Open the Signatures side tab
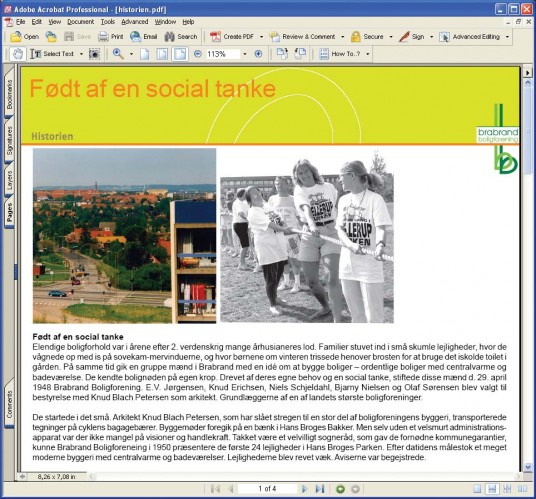536x499 pixels. coord(9,140)
